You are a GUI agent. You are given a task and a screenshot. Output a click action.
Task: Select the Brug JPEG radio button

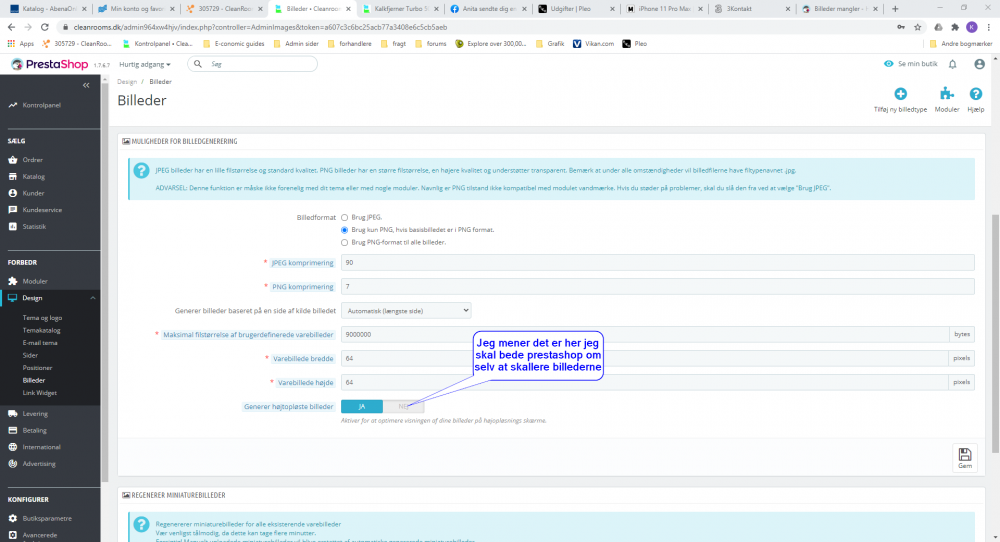click(x=344, y=217)
